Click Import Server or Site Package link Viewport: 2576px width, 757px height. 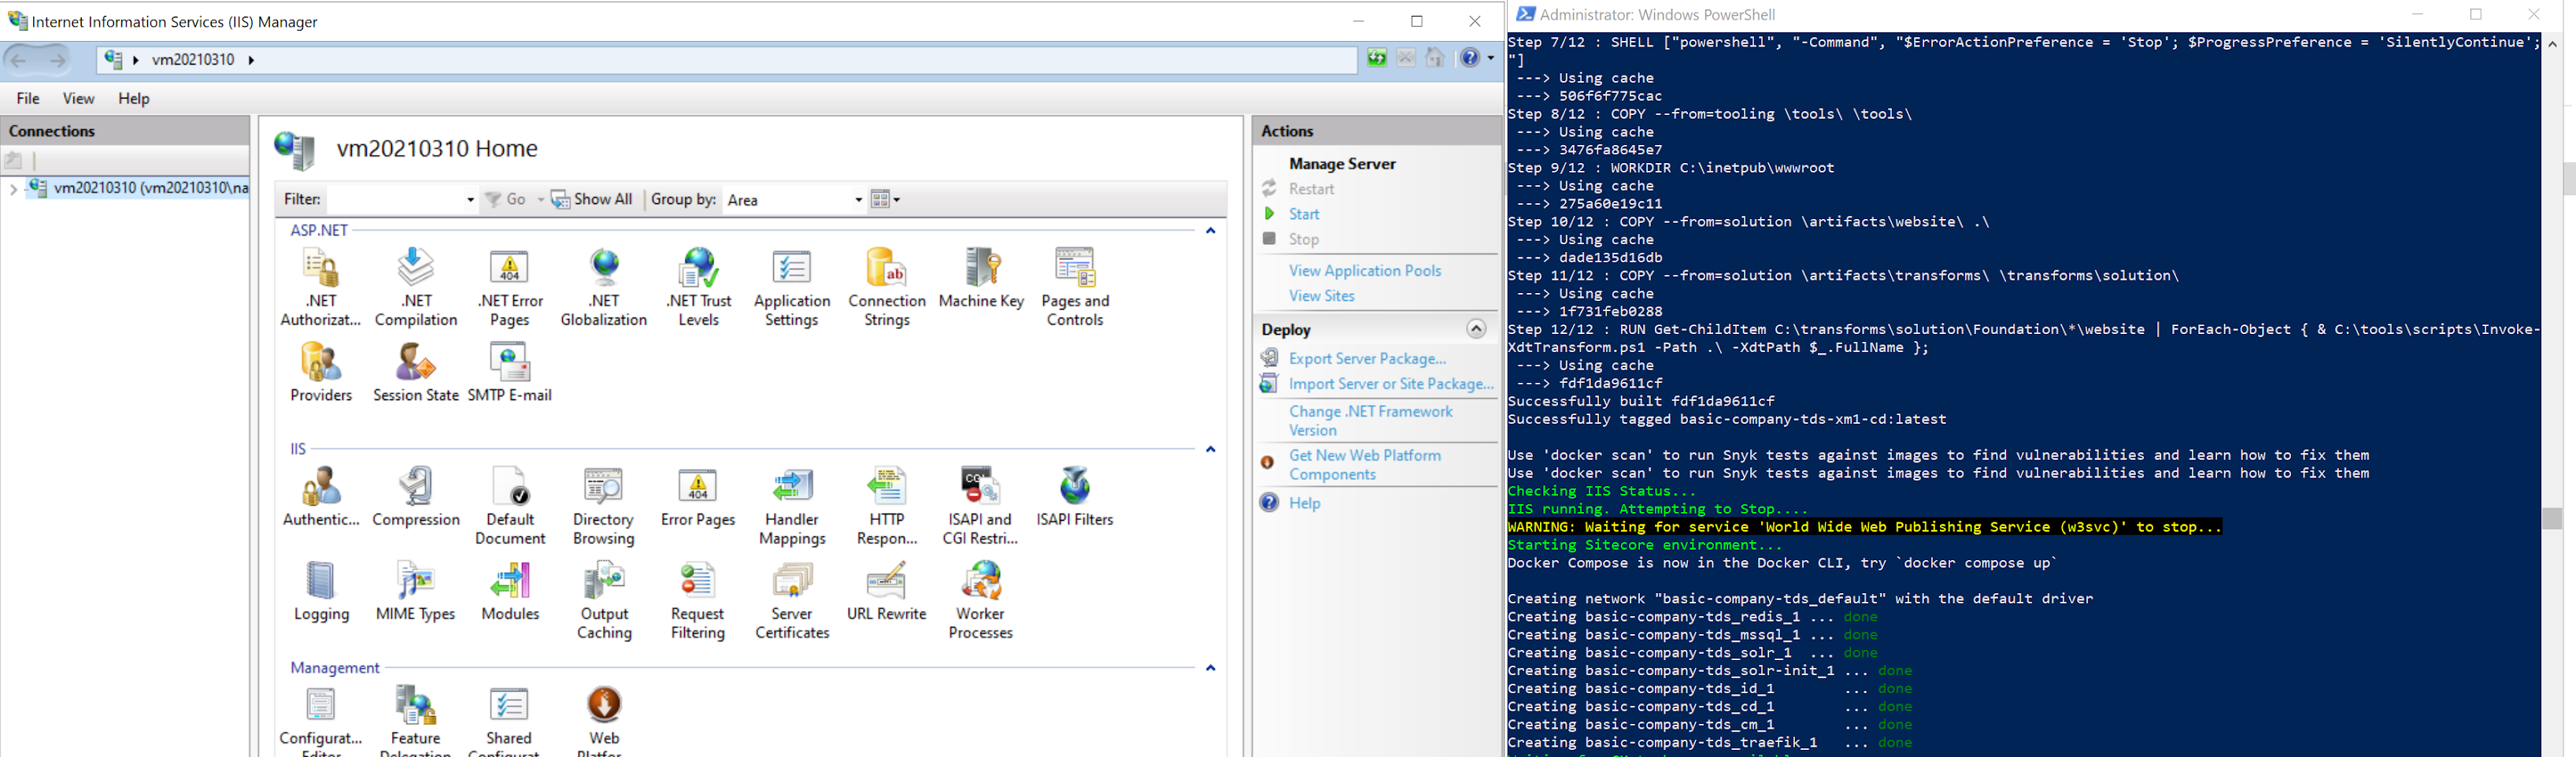point(1391,384)
